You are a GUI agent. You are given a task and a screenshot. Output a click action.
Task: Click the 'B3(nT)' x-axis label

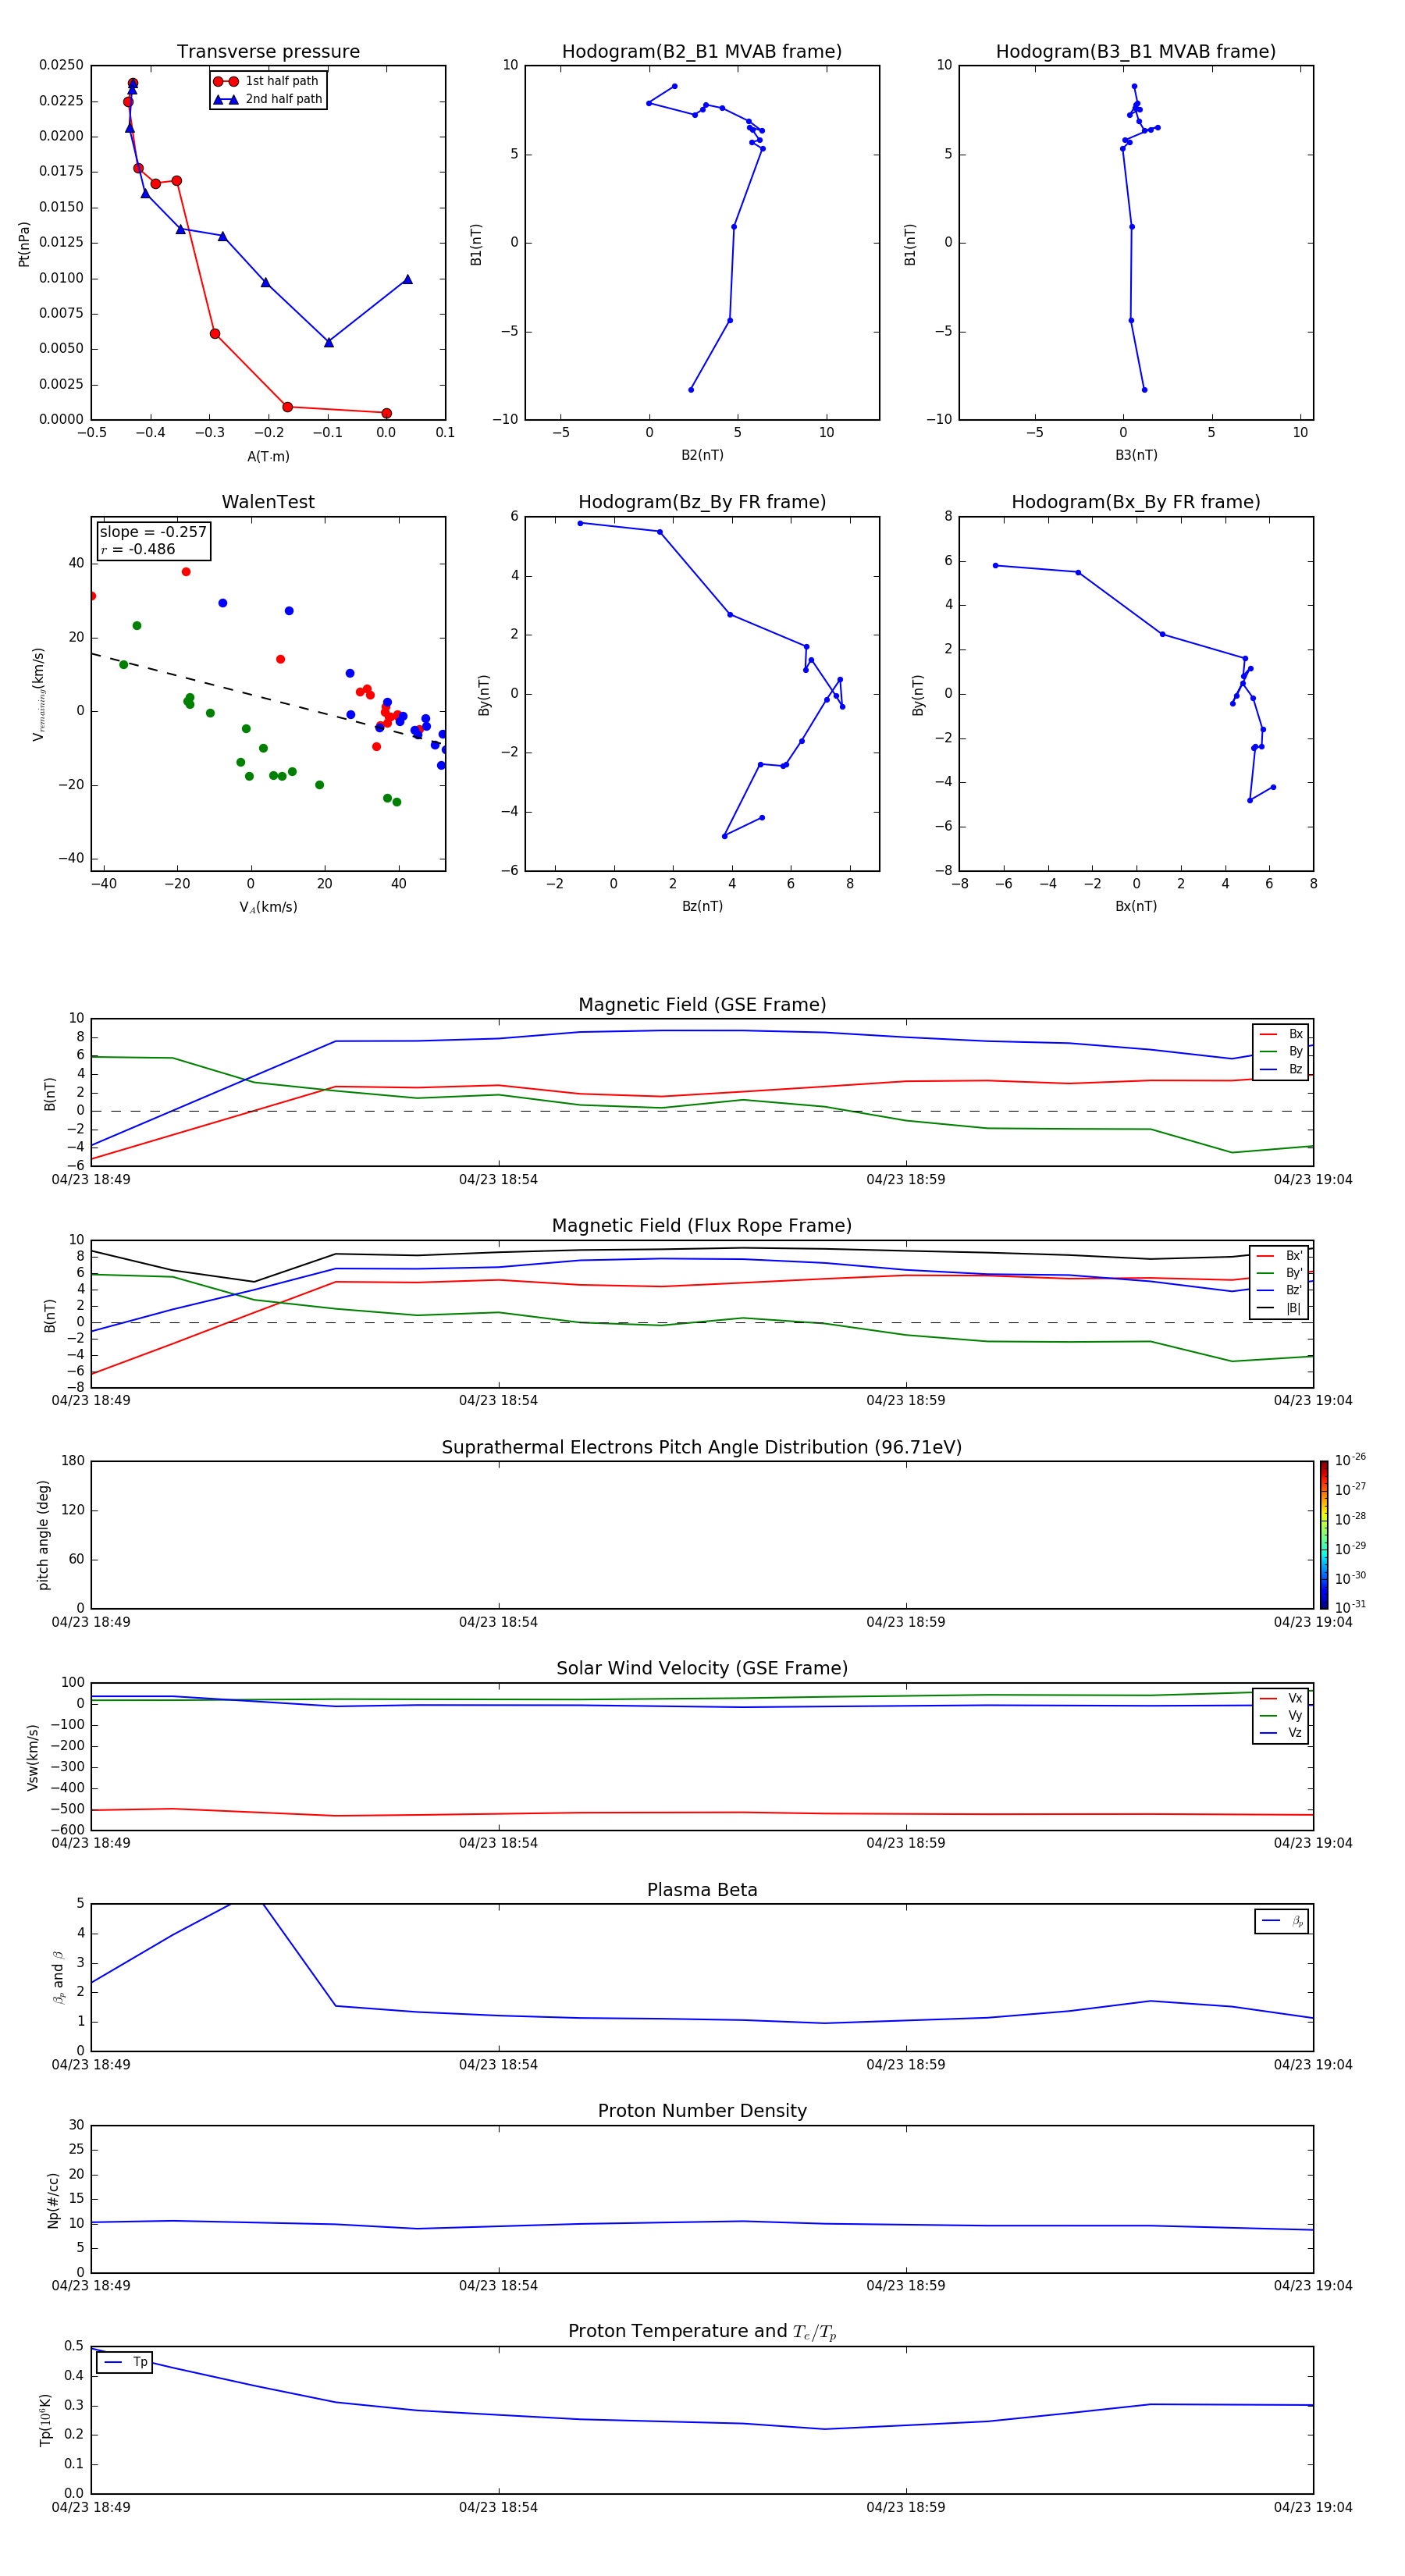click(1136, 455)
